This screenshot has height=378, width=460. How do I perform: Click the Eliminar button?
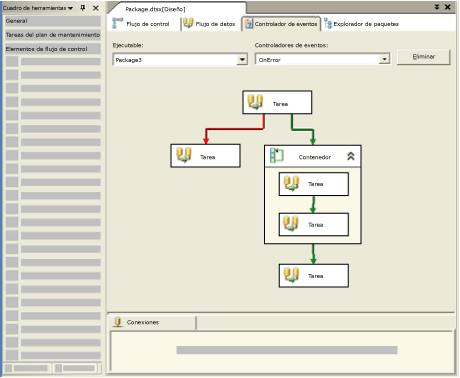pos(424,57)
